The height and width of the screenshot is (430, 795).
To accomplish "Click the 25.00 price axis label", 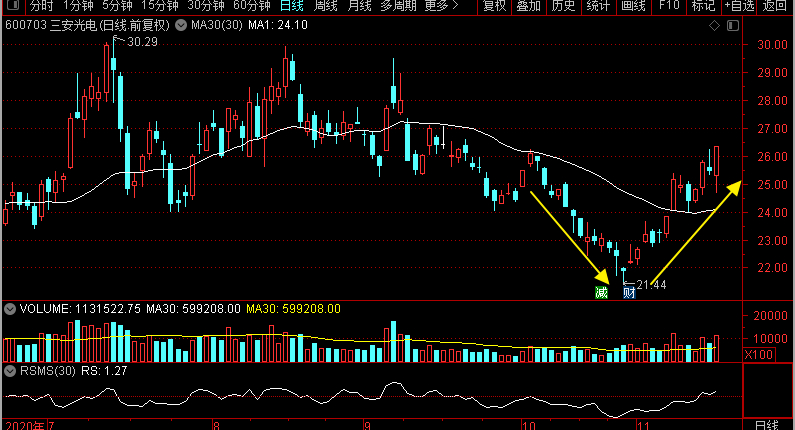I will point(772,185).
